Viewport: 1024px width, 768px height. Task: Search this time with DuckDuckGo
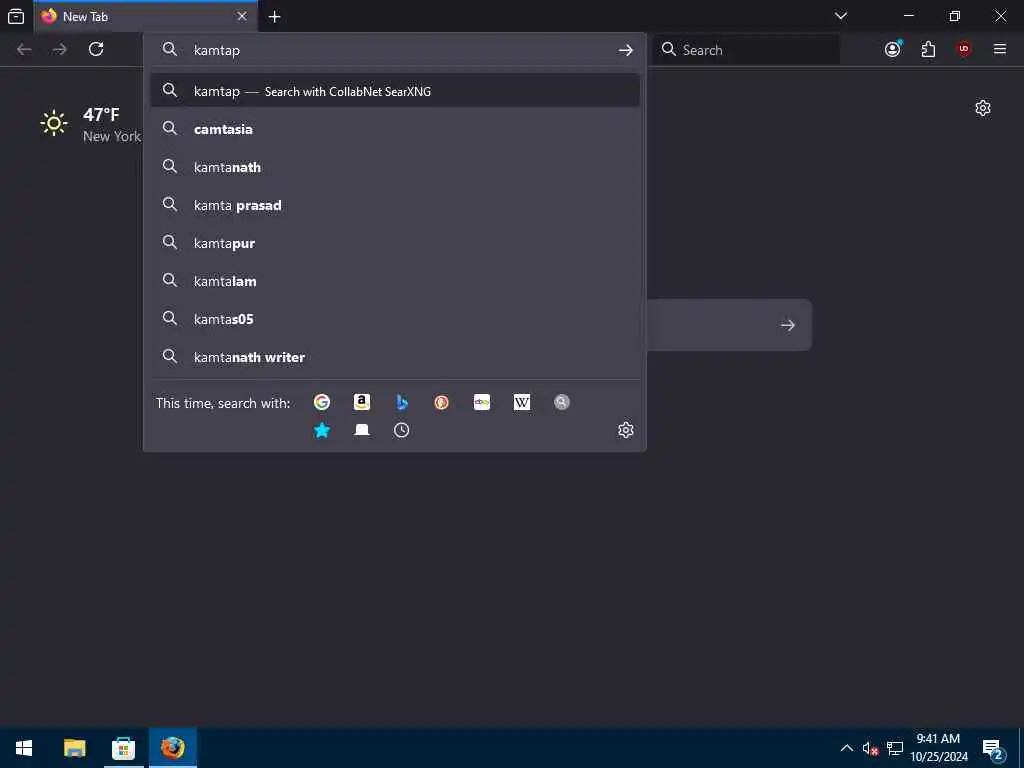point(441,402)
